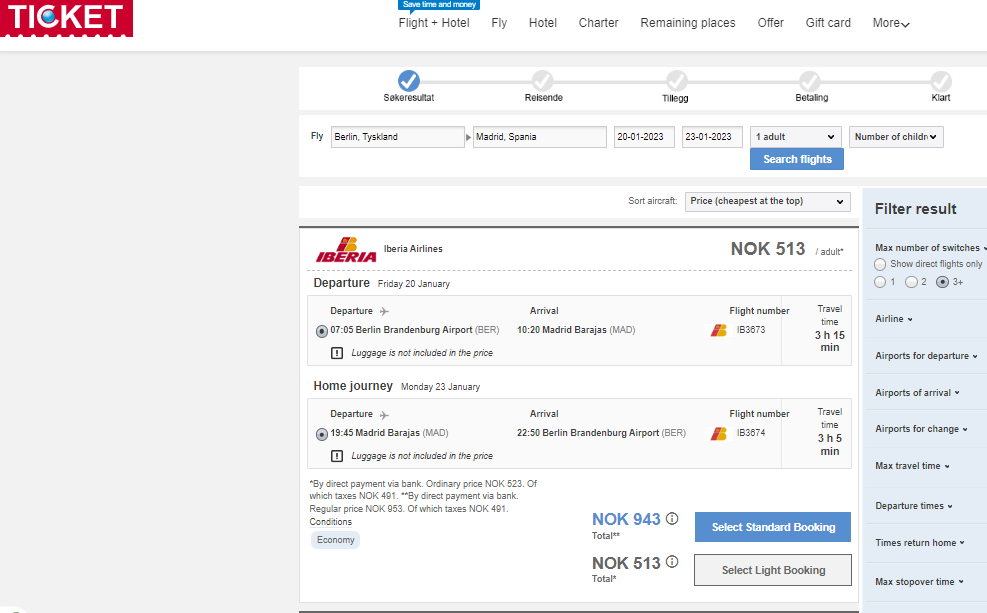Click info icon next to NOK 943
The image size is (987, 613).
(x=672, y=519)
